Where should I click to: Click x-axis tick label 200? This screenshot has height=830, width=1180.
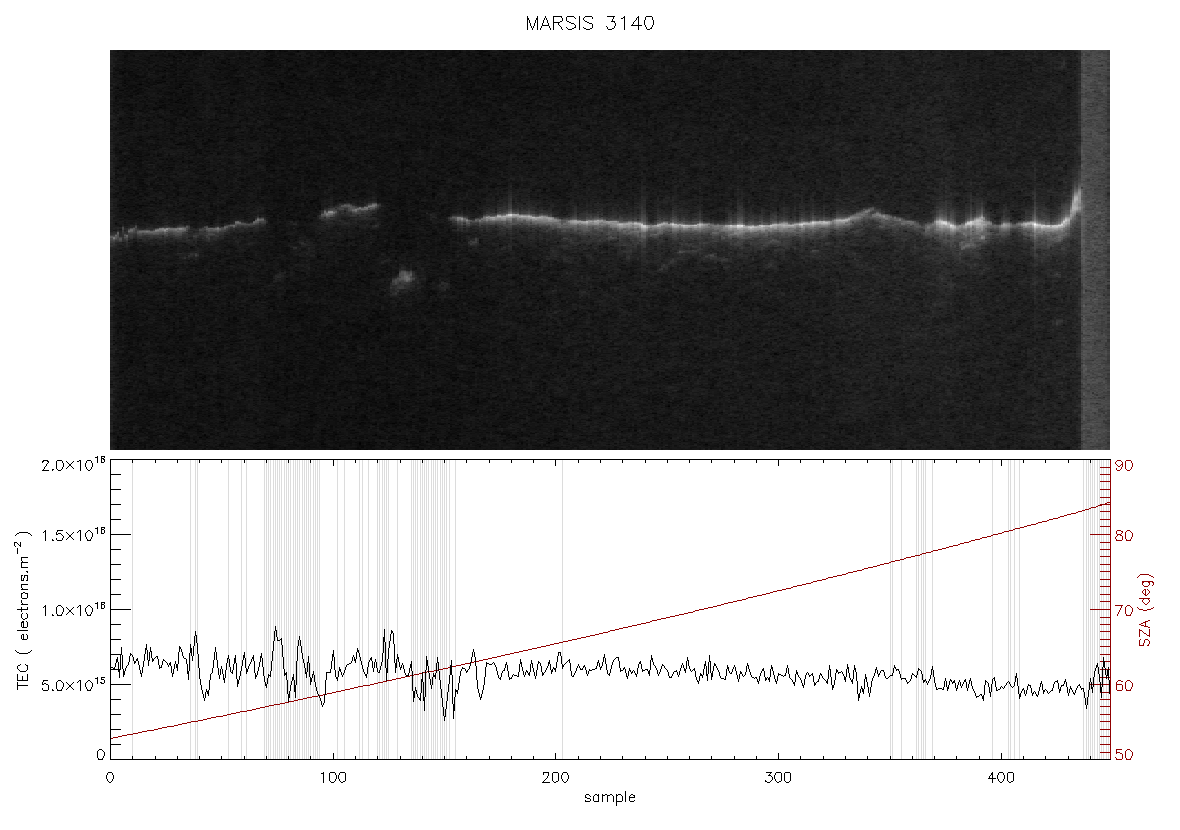pos(555,778)
